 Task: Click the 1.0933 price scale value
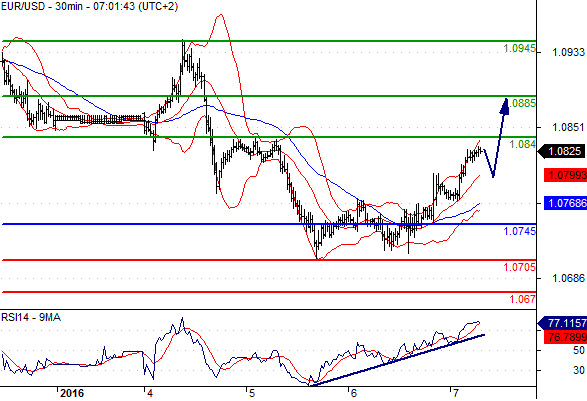click(x=568, y=52)
